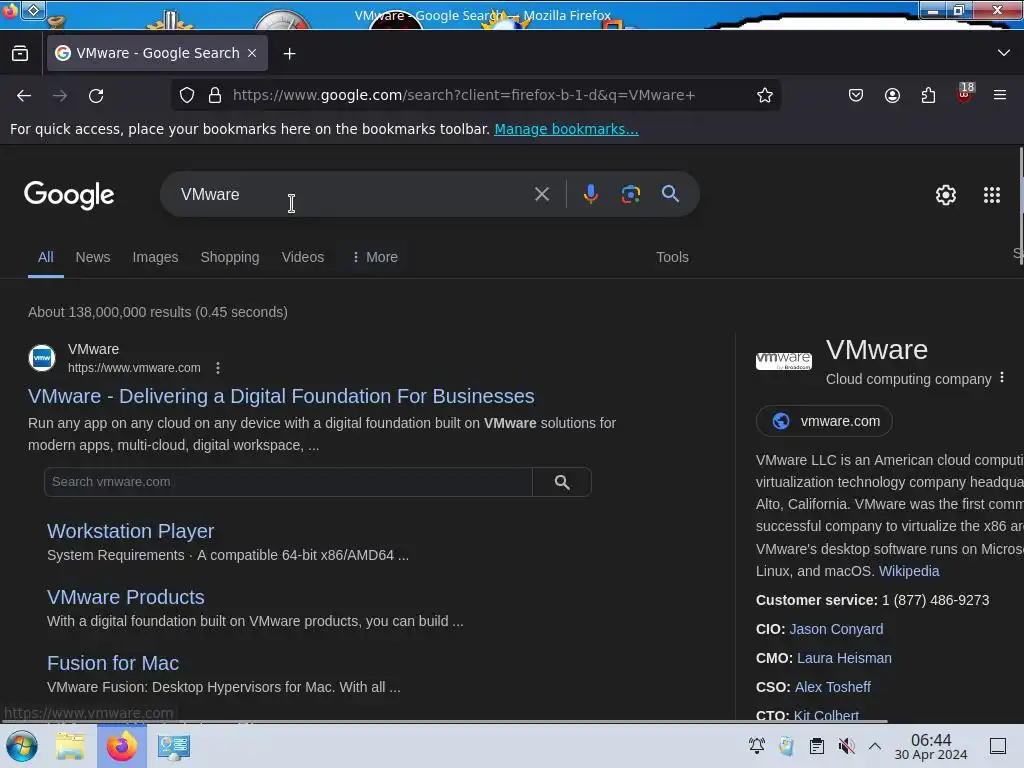This screenshot has width=1024, height=768.
Task: Open more options for VMware knowledge panel
Action: [x=1002, y=378]
